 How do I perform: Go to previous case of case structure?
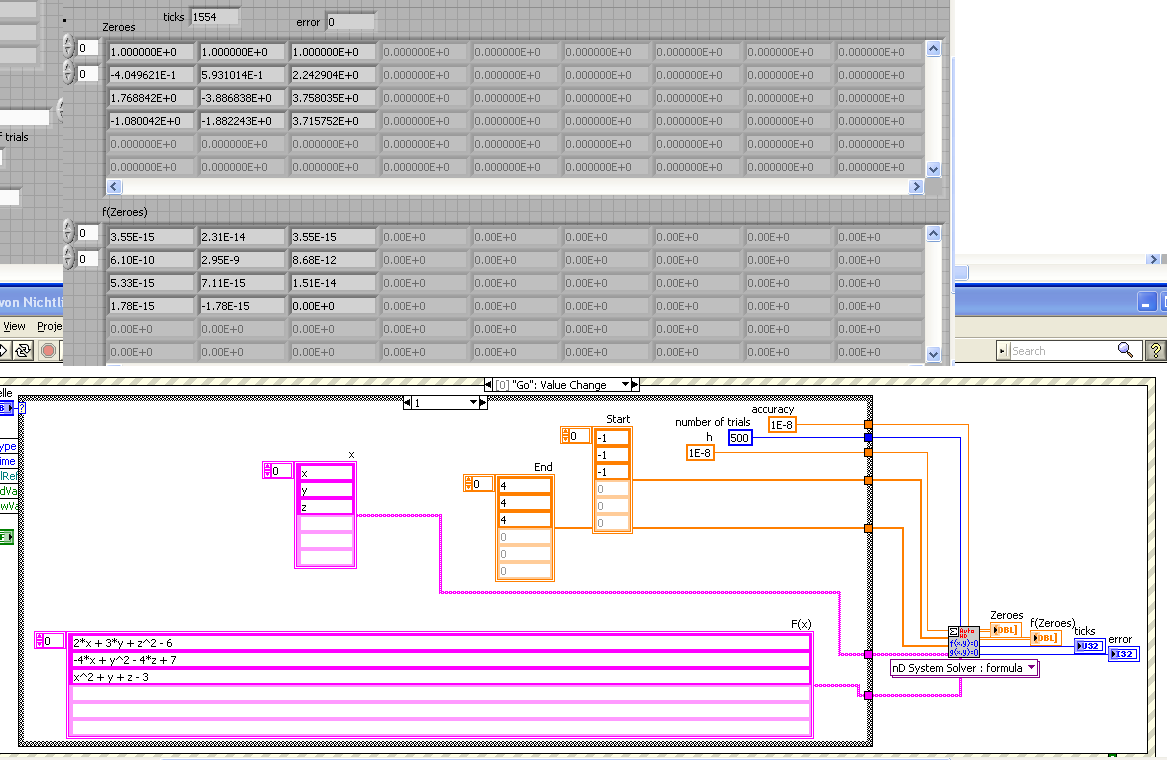407,403
